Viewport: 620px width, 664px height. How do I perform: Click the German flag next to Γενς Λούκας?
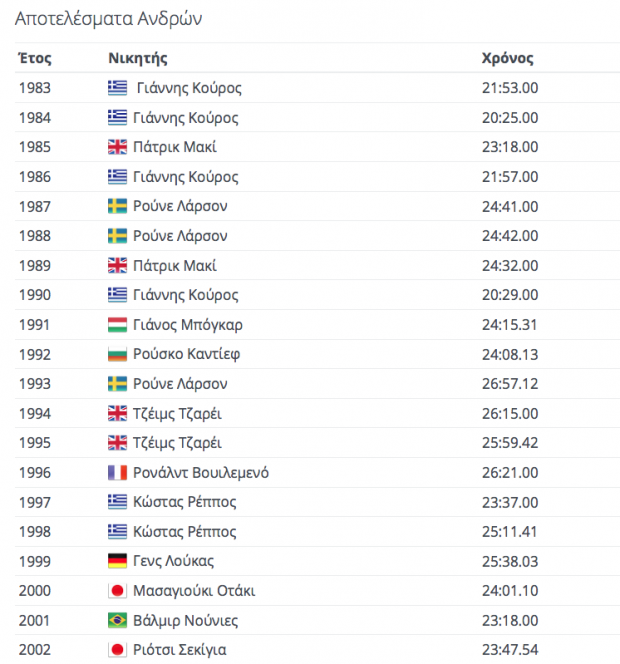pyautogui.click(x=117, y=561)
